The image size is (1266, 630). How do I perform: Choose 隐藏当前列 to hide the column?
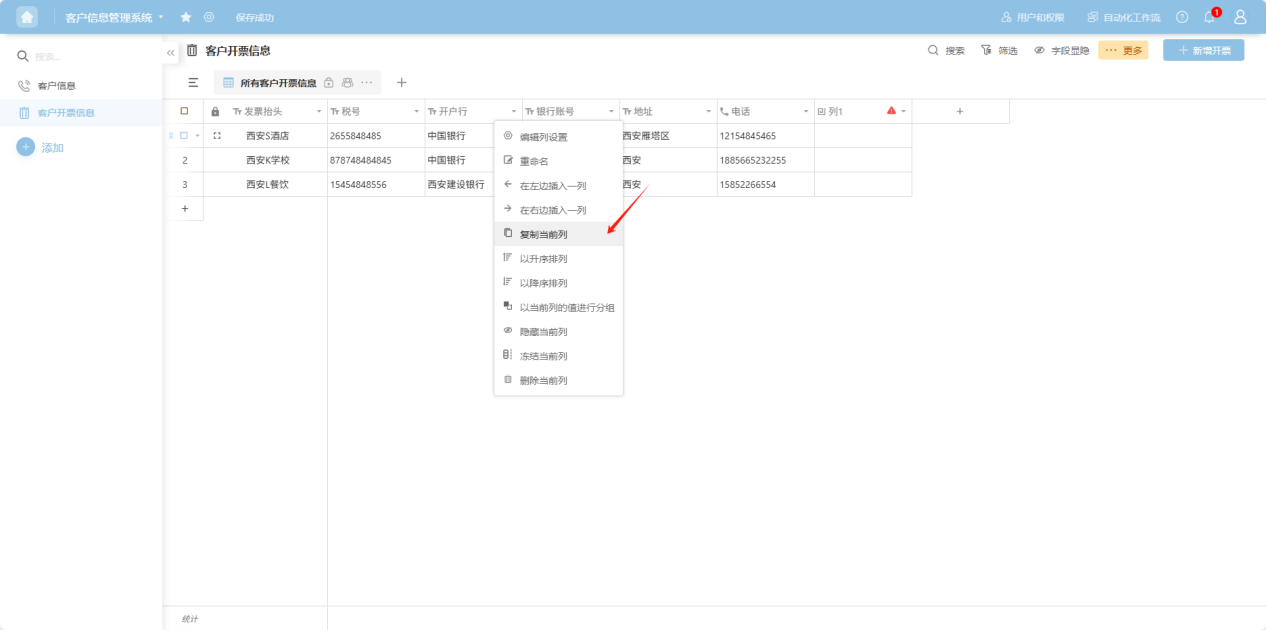pyautogui.click(x=543, y=332)
